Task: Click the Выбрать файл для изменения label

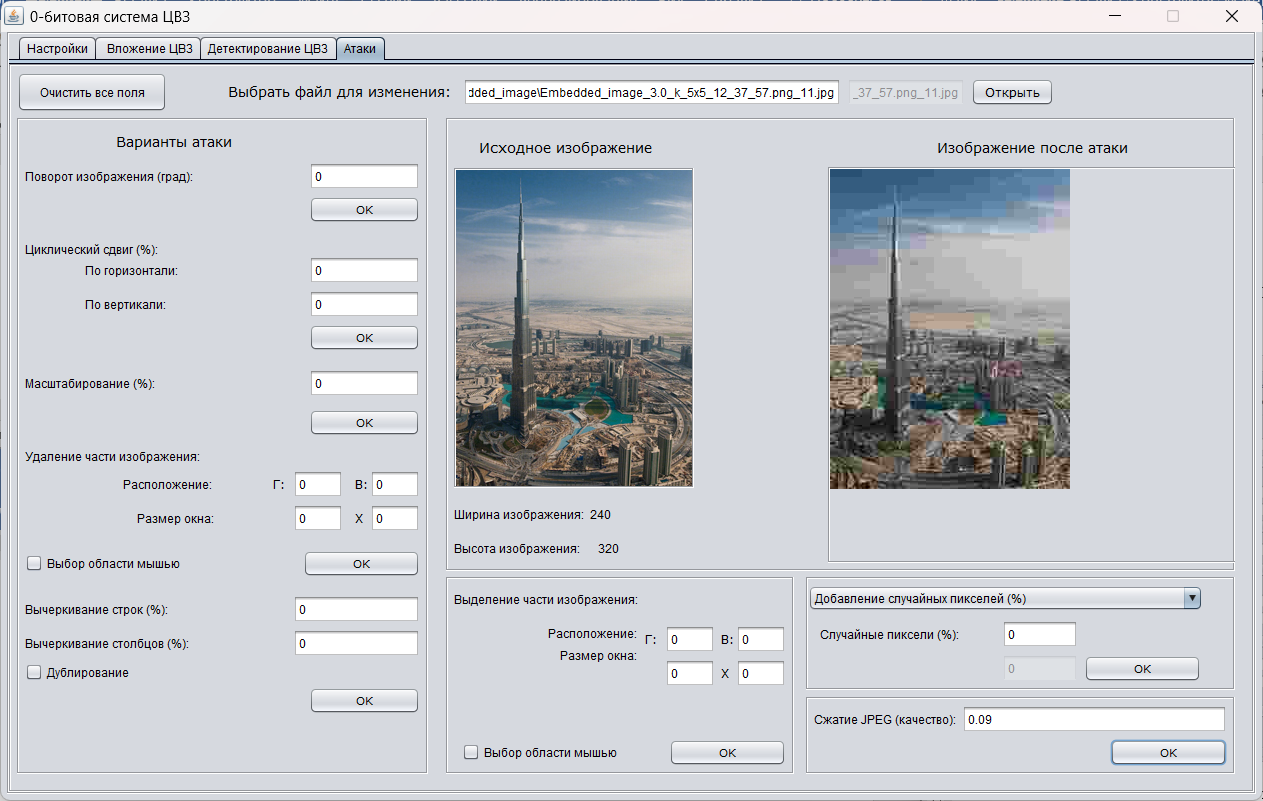Action: coord(340,92)
